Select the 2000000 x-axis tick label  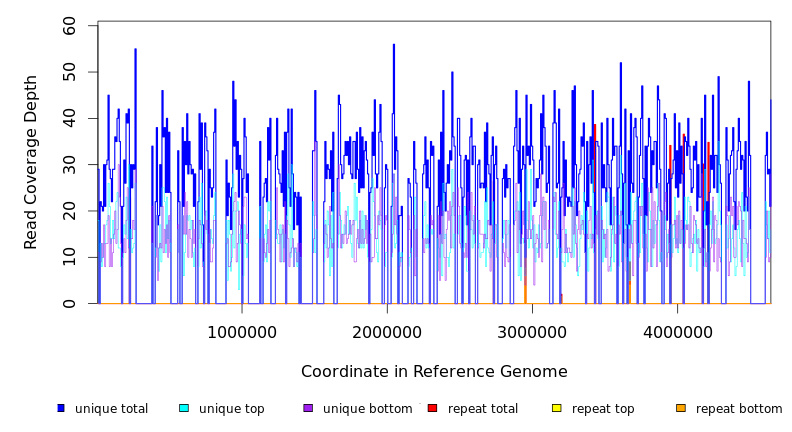[x=387, y=332]
